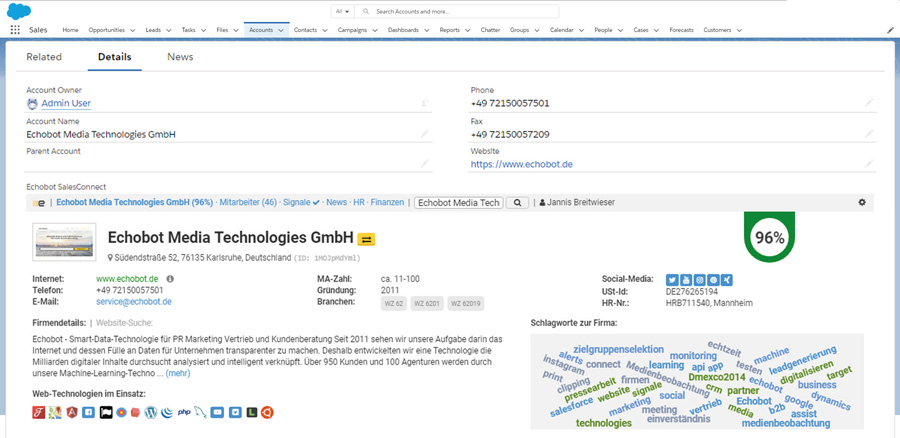Click the WordPress technology icon

[x=150, y=412]
